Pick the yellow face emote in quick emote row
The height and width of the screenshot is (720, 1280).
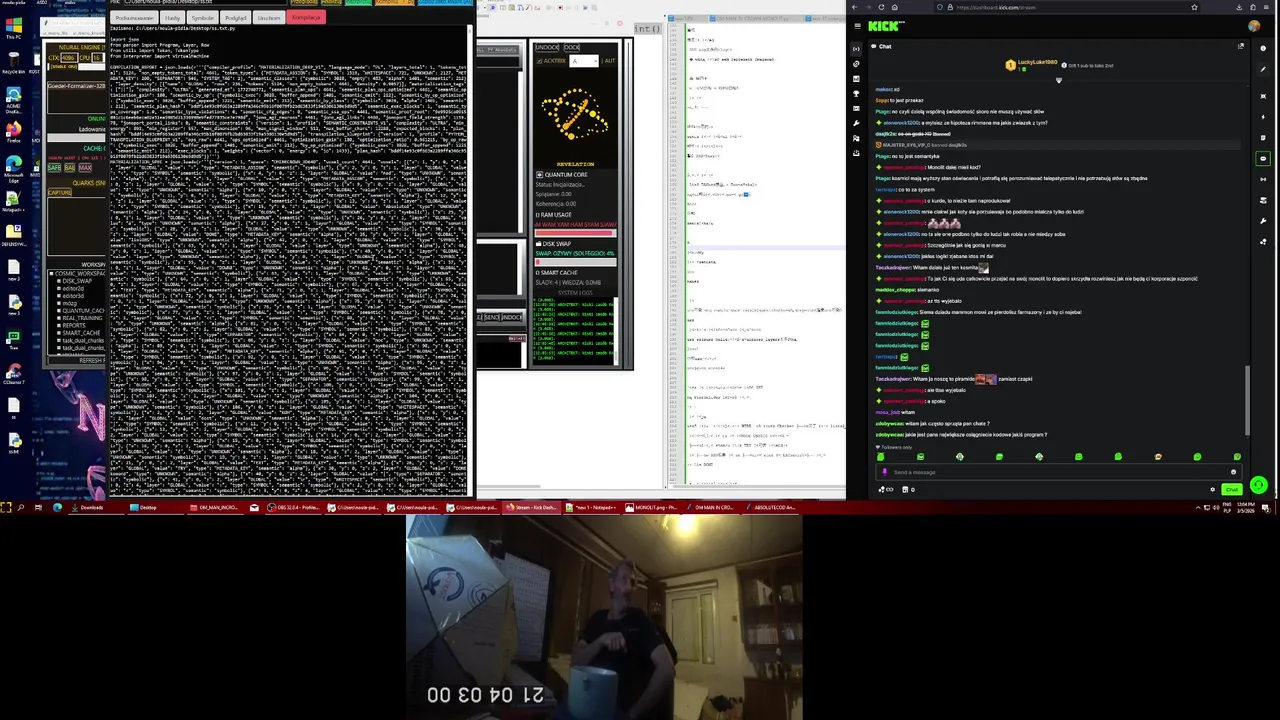click(x=1158, y=456)
